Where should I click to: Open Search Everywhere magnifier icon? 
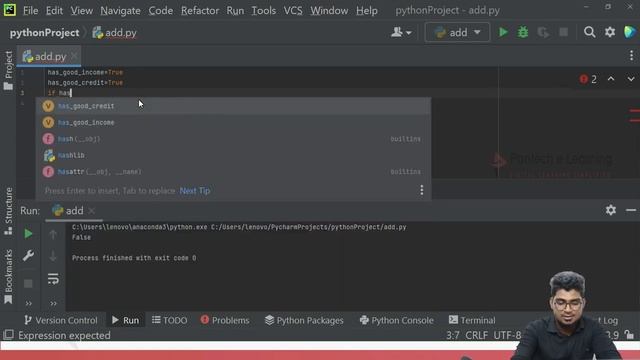pos(589,32)
